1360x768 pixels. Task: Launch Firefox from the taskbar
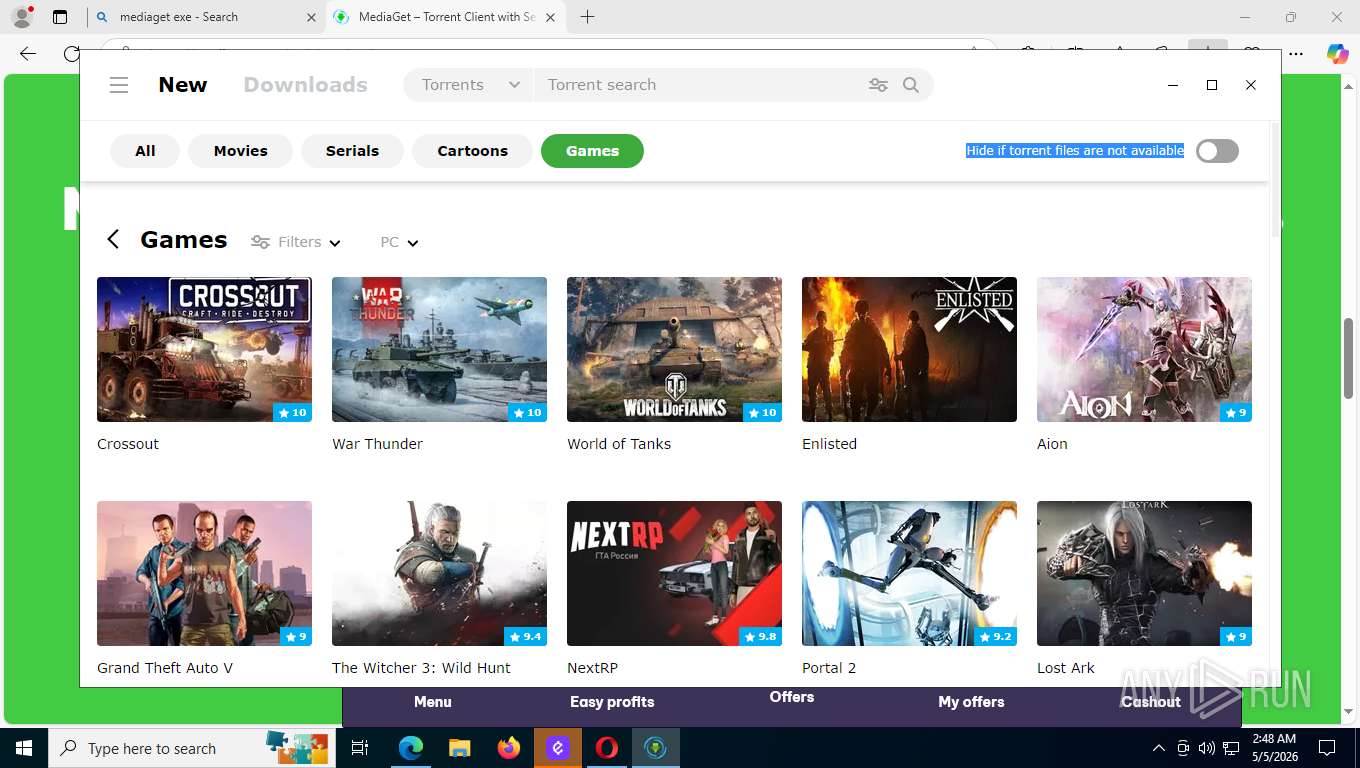pos(509,748)
